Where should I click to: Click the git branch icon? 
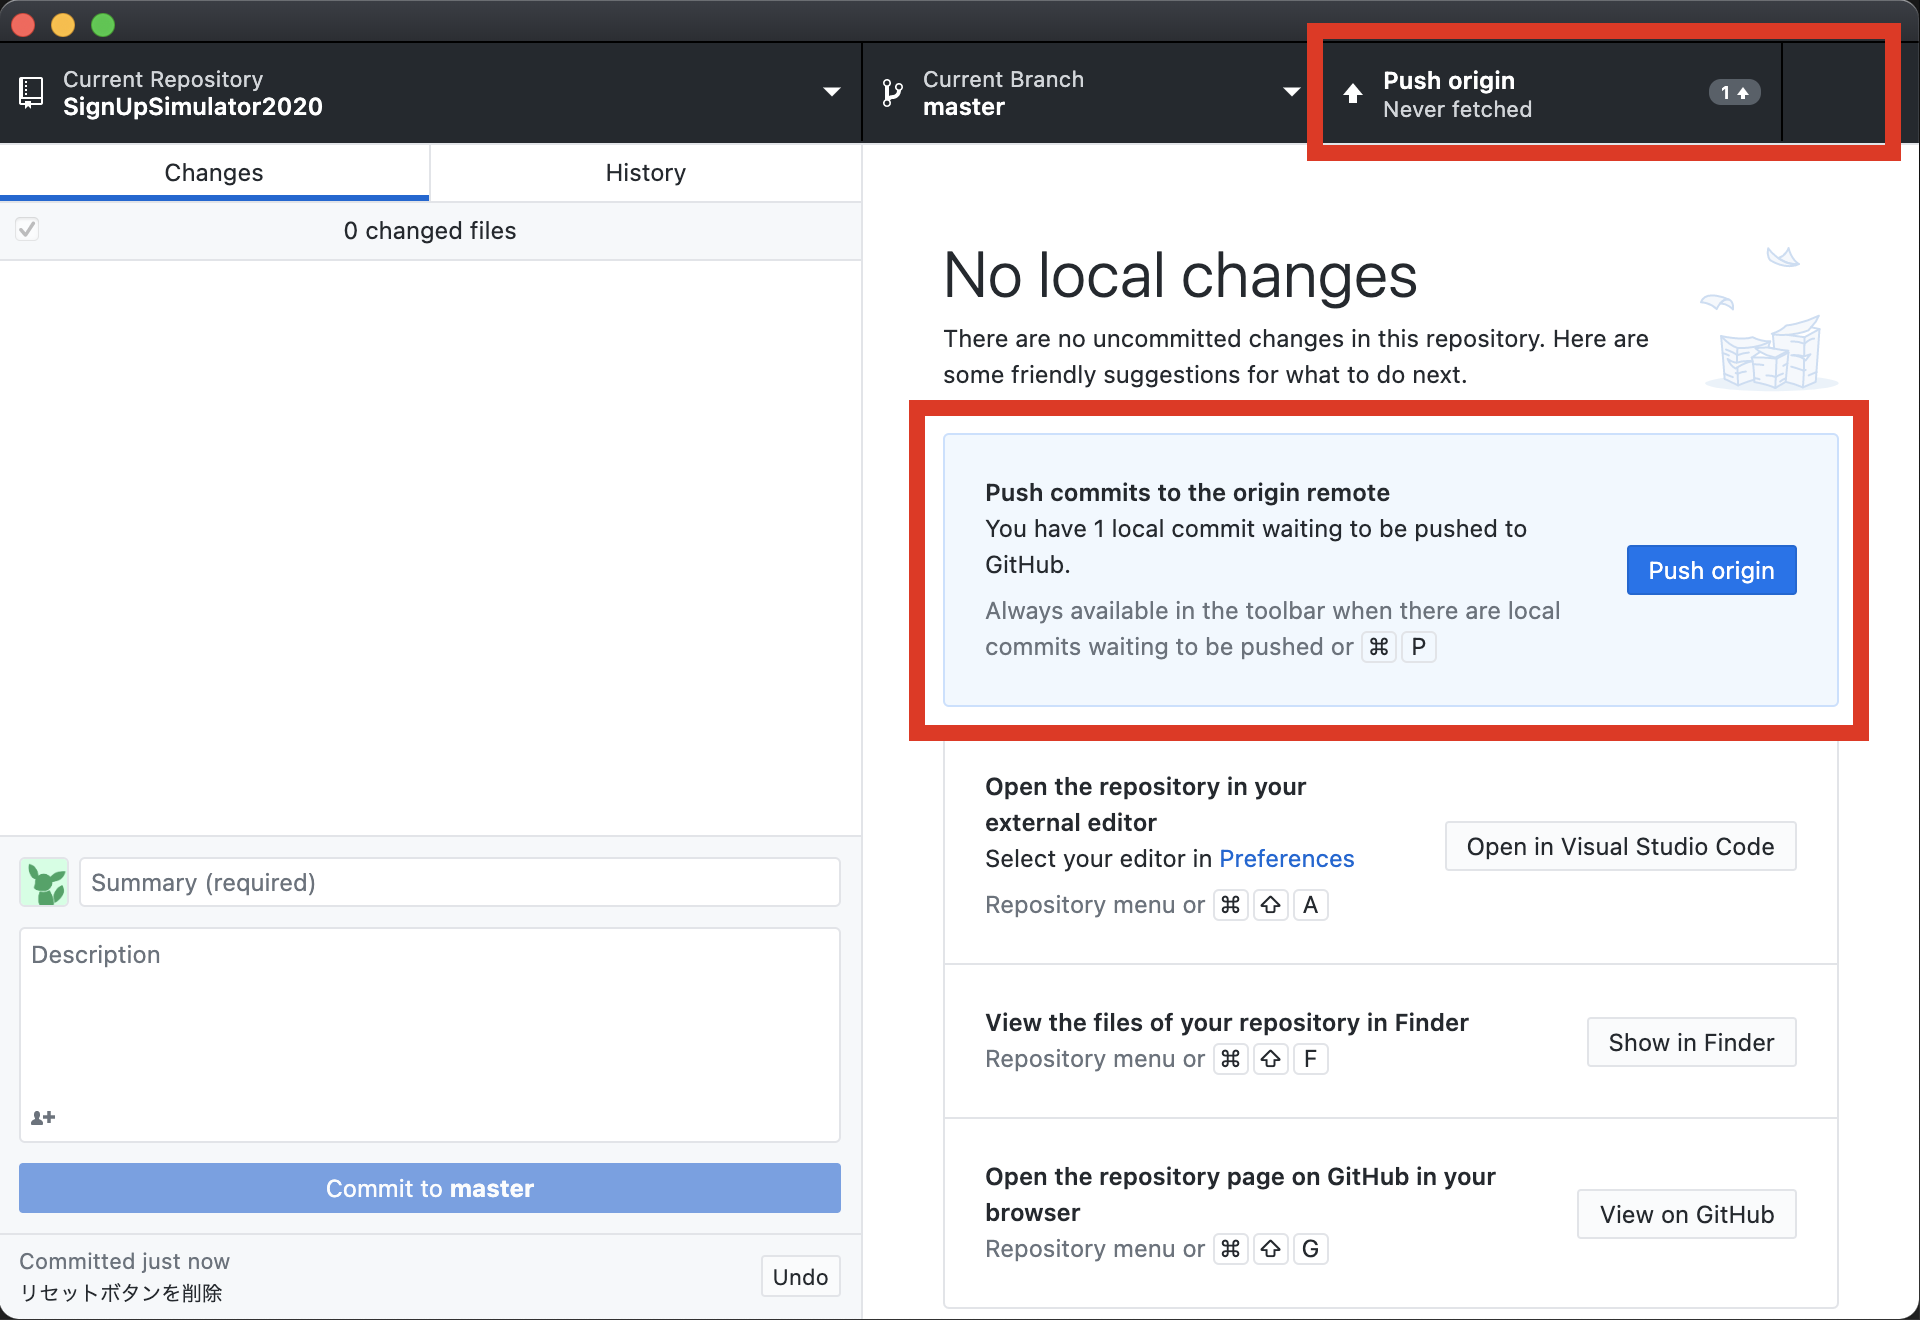pos(892,93)
